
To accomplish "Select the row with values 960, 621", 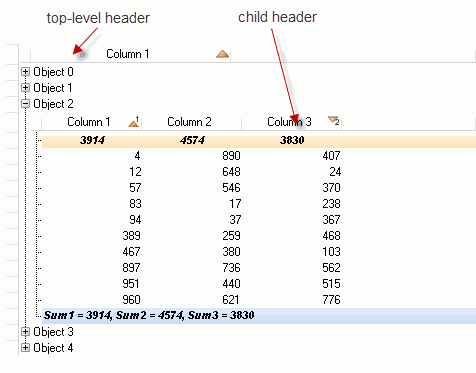I will tap(259, 300).
